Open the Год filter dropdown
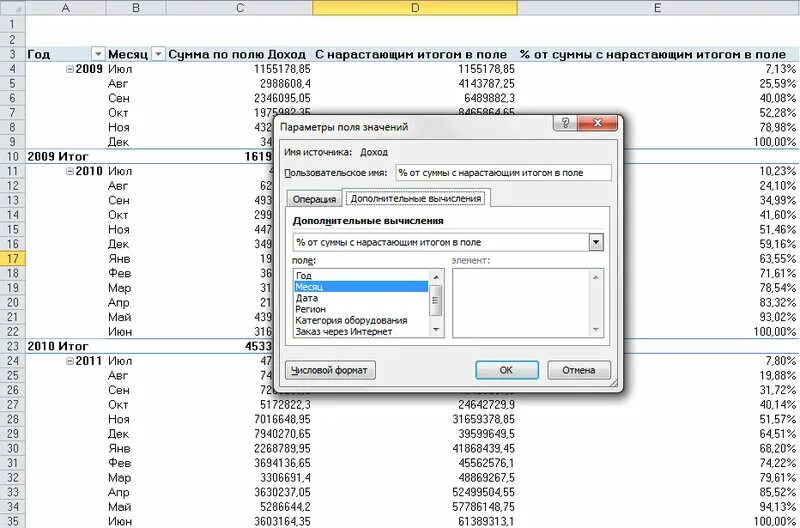800x528 pixels. [97, 54]
